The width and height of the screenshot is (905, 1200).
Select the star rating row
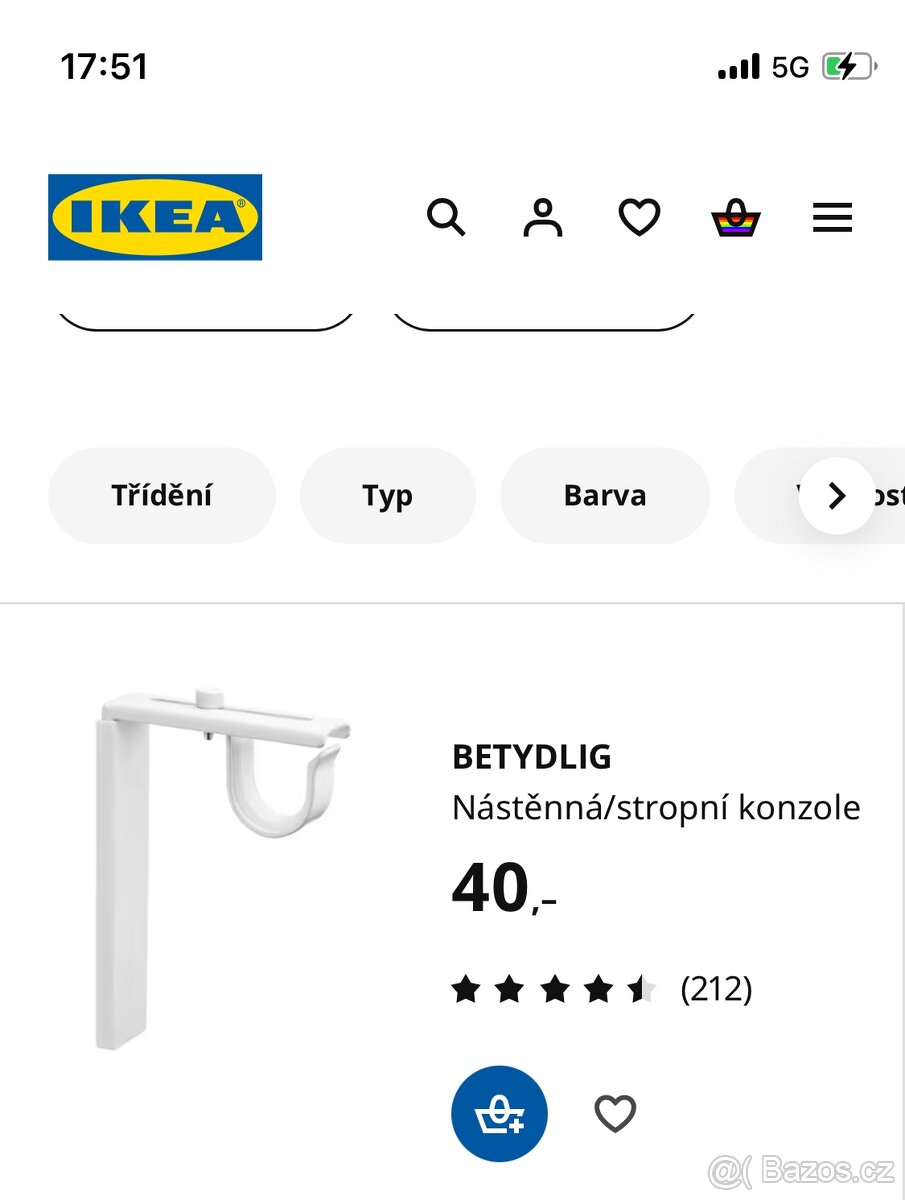554,990
